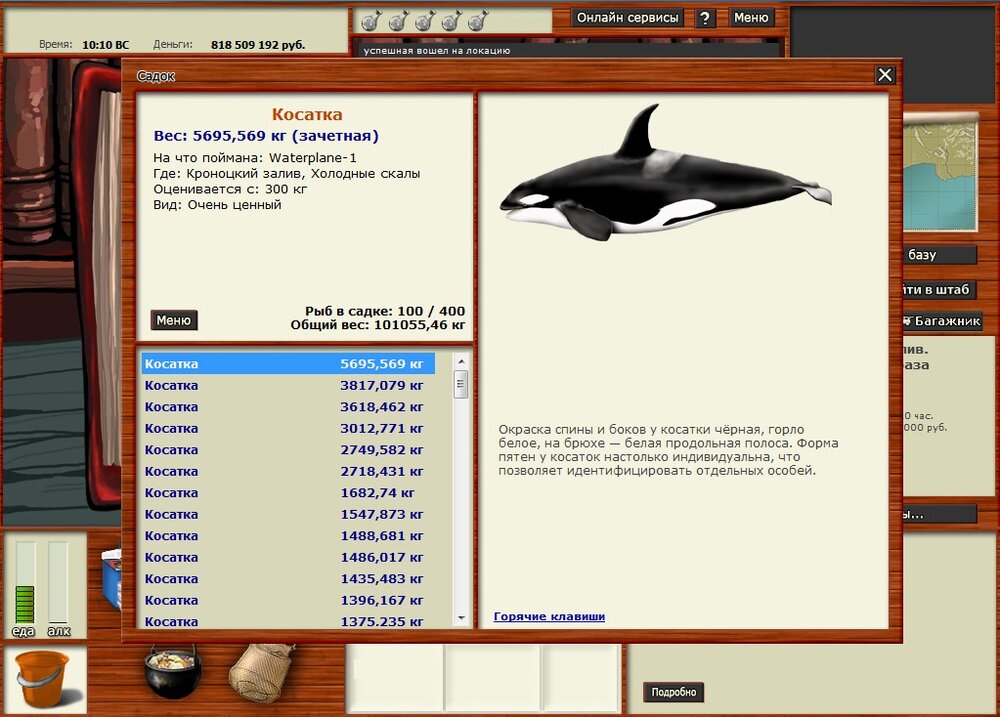The height and width of the screenshot is (717, 1000).
Task: Open the cooking pot with fish soup
Action: pyautogui.click(x=172, y=671)
